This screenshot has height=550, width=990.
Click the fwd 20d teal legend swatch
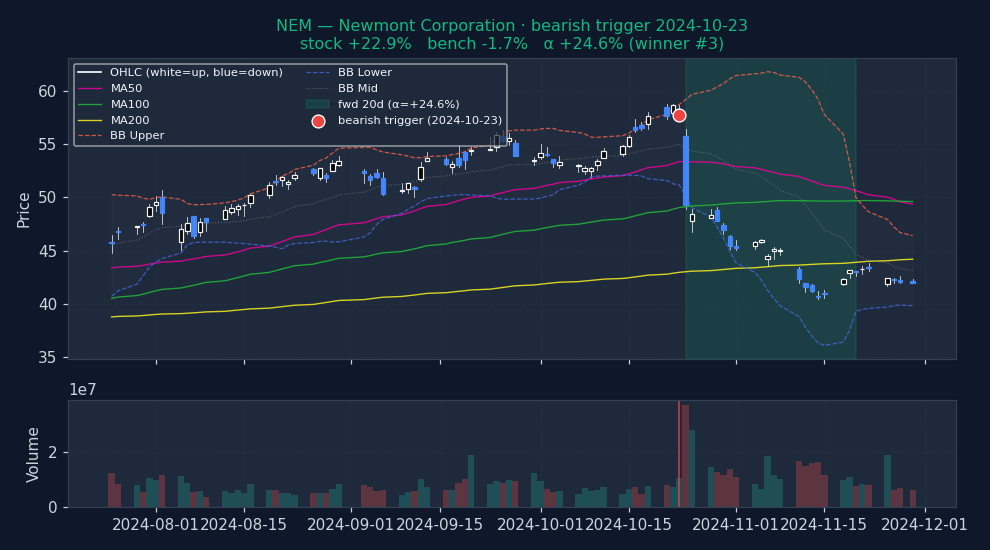point(318,104)
